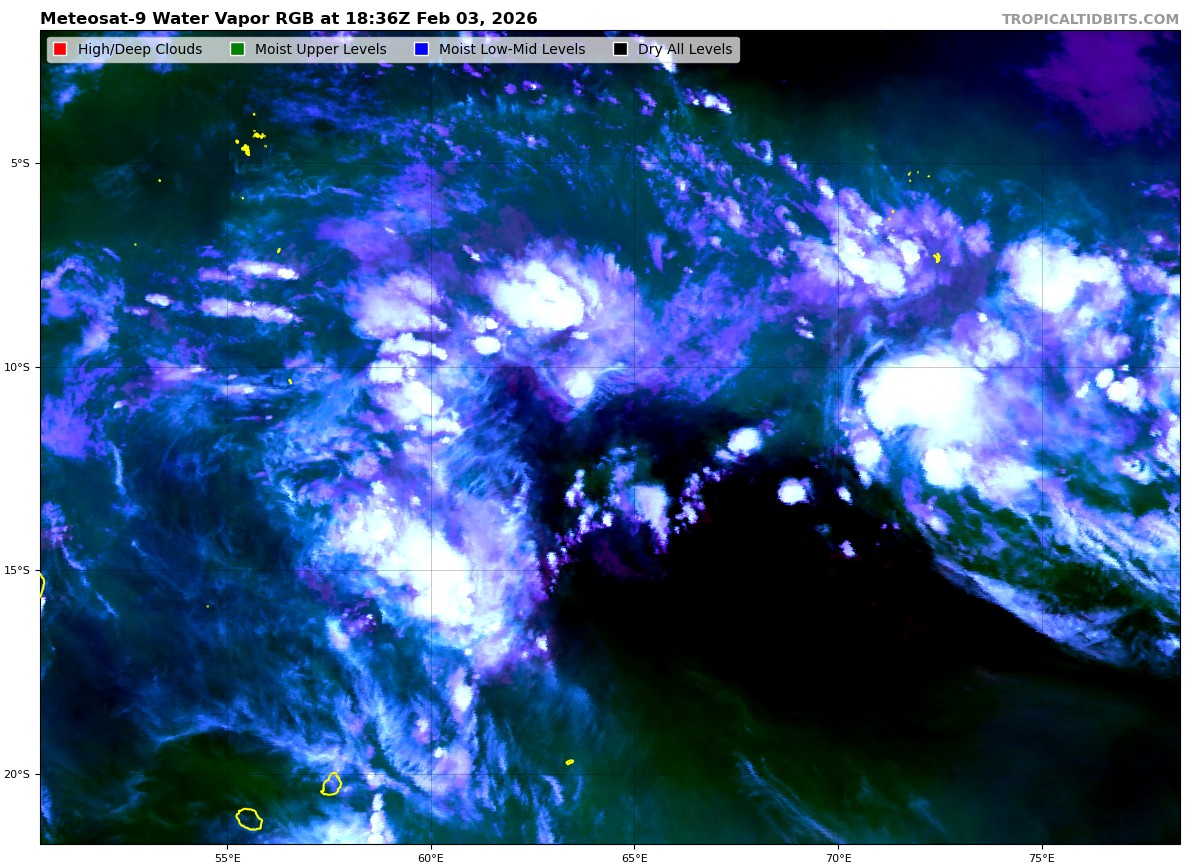Click the black Dry All Levels swatch

[620, 50]
